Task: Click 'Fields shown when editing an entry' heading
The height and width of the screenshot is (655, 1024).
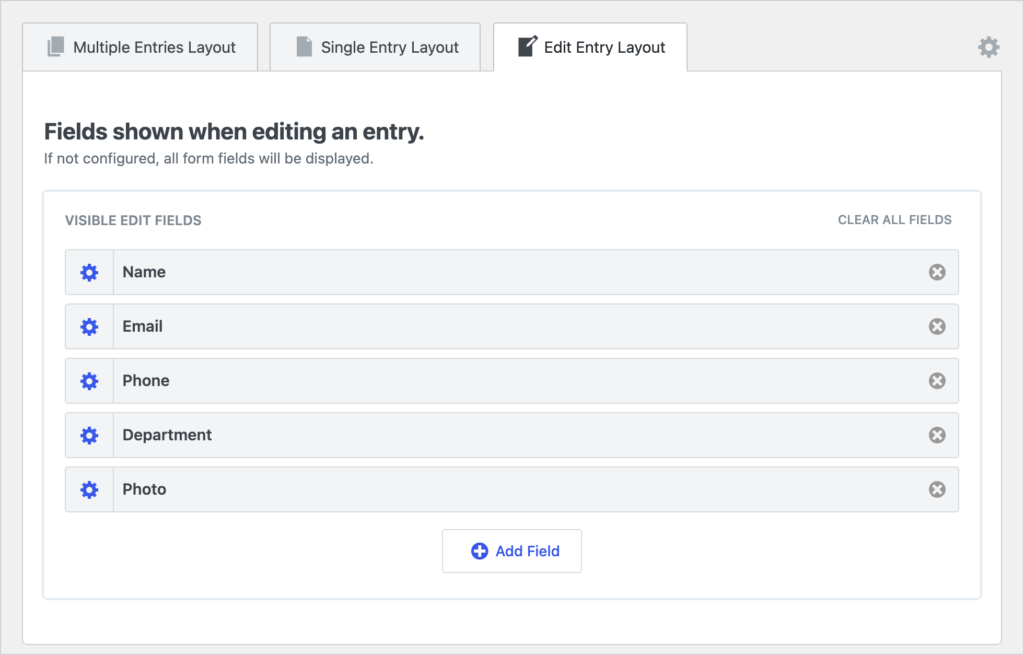Action: point(234,132)
